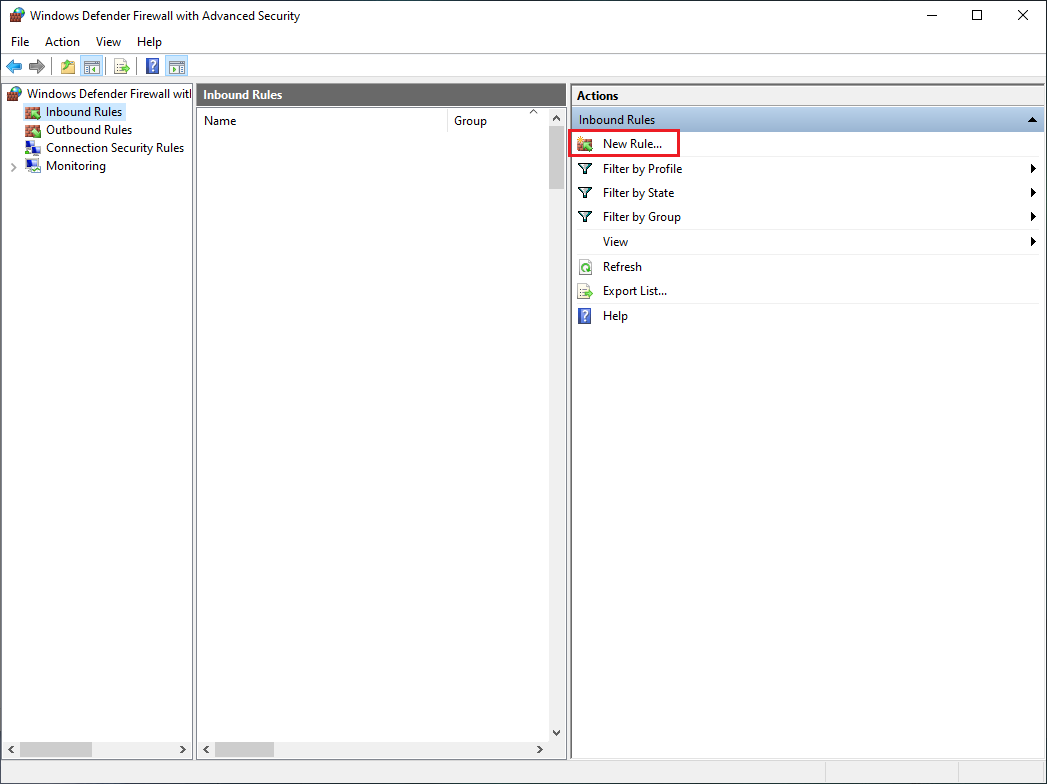Click the Filter by Profile funnel icon
The height and width of the screenshot is (784, 1047).
point(585,169)
